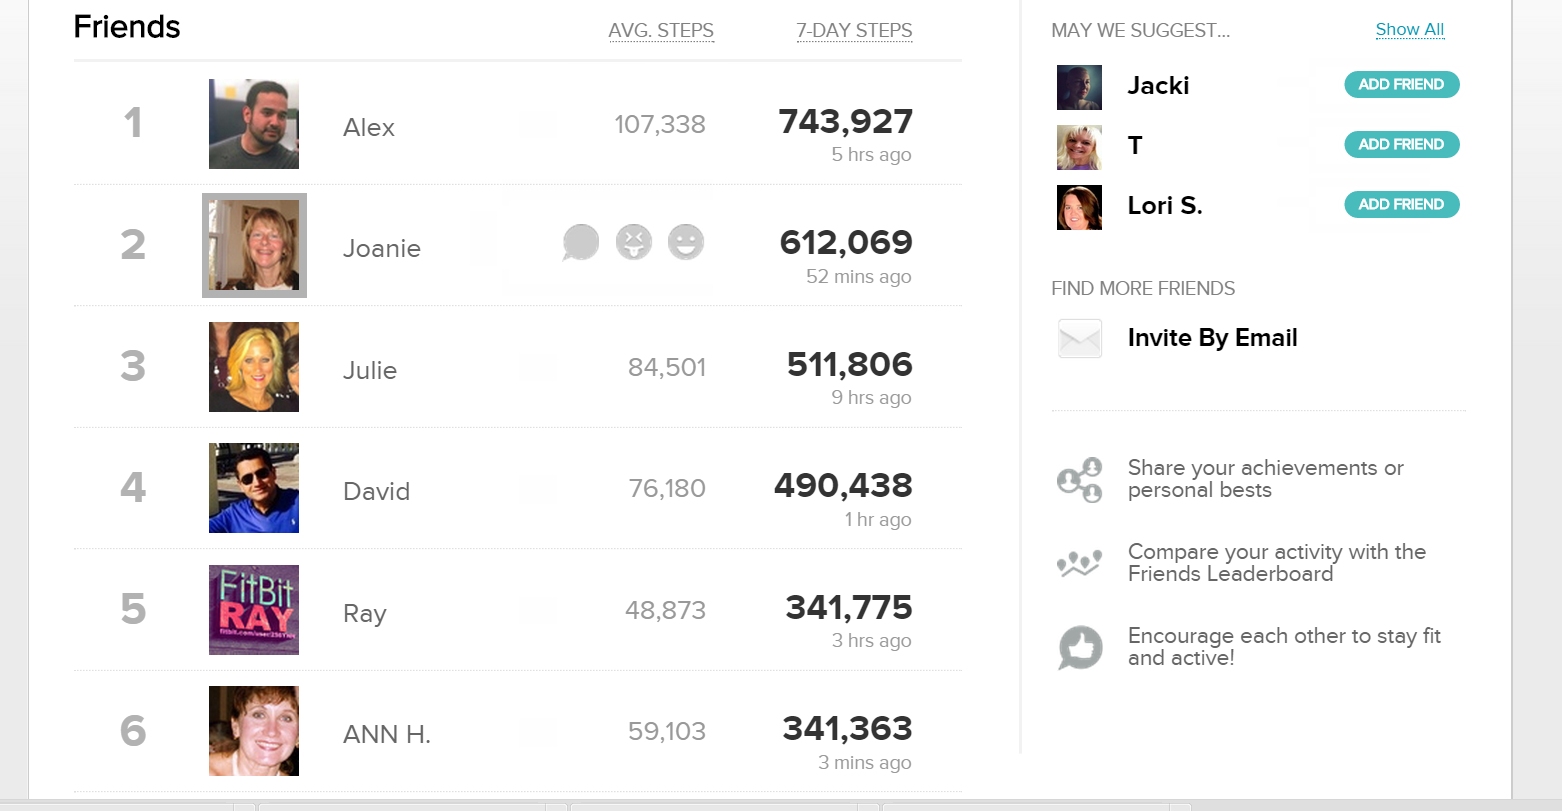Cheer Joanie with the smiley face icon

(686, 242)
